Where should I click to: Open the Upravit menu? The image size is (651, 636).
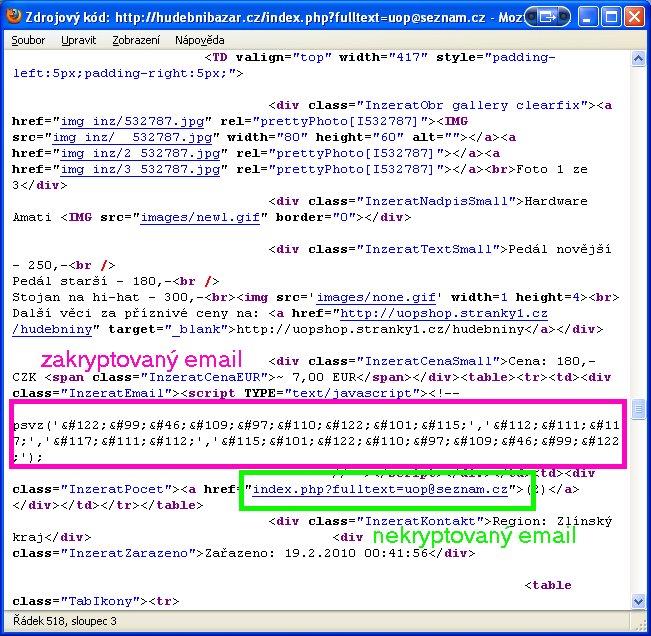[x=79, y=40]
